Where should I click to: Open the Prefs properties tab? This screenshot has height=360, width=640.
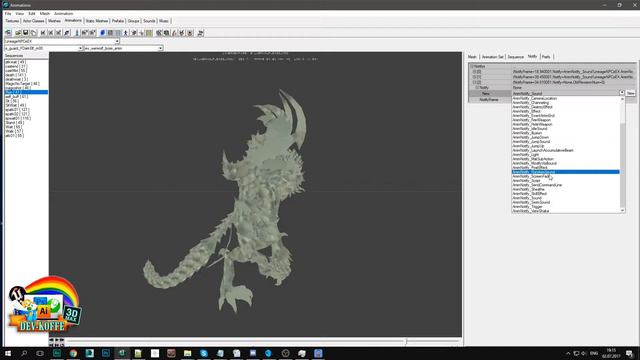[x=546, y=57]
